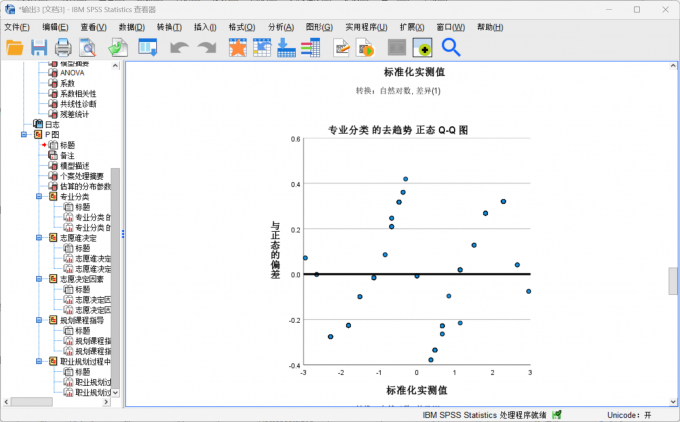This screenshot has height=422, width=680.
Task: Click the Open folder toolbar icon
Action: pyautogui.click(x=15, y=47)
